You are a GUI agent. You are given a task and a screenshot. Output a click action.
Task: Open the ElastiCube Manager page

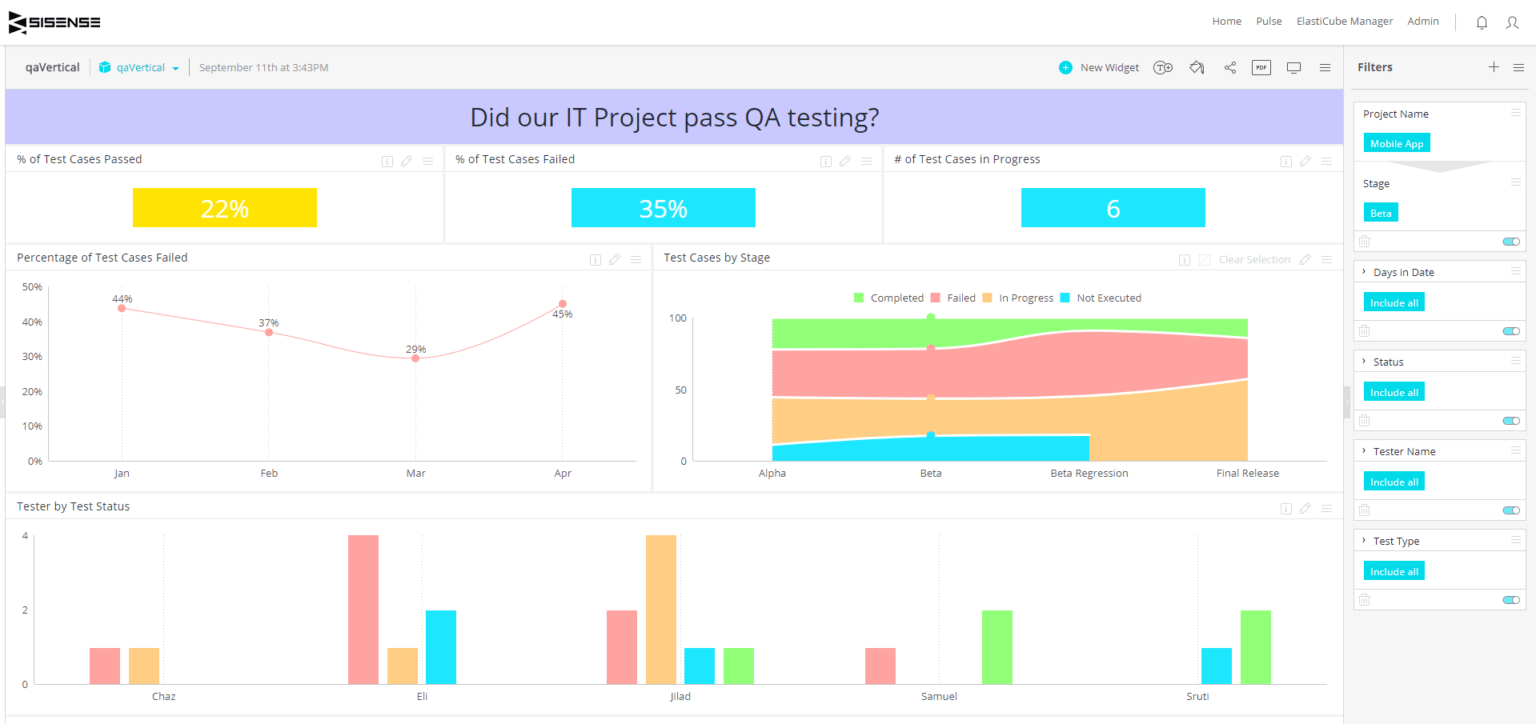(x=1344, y=20)
